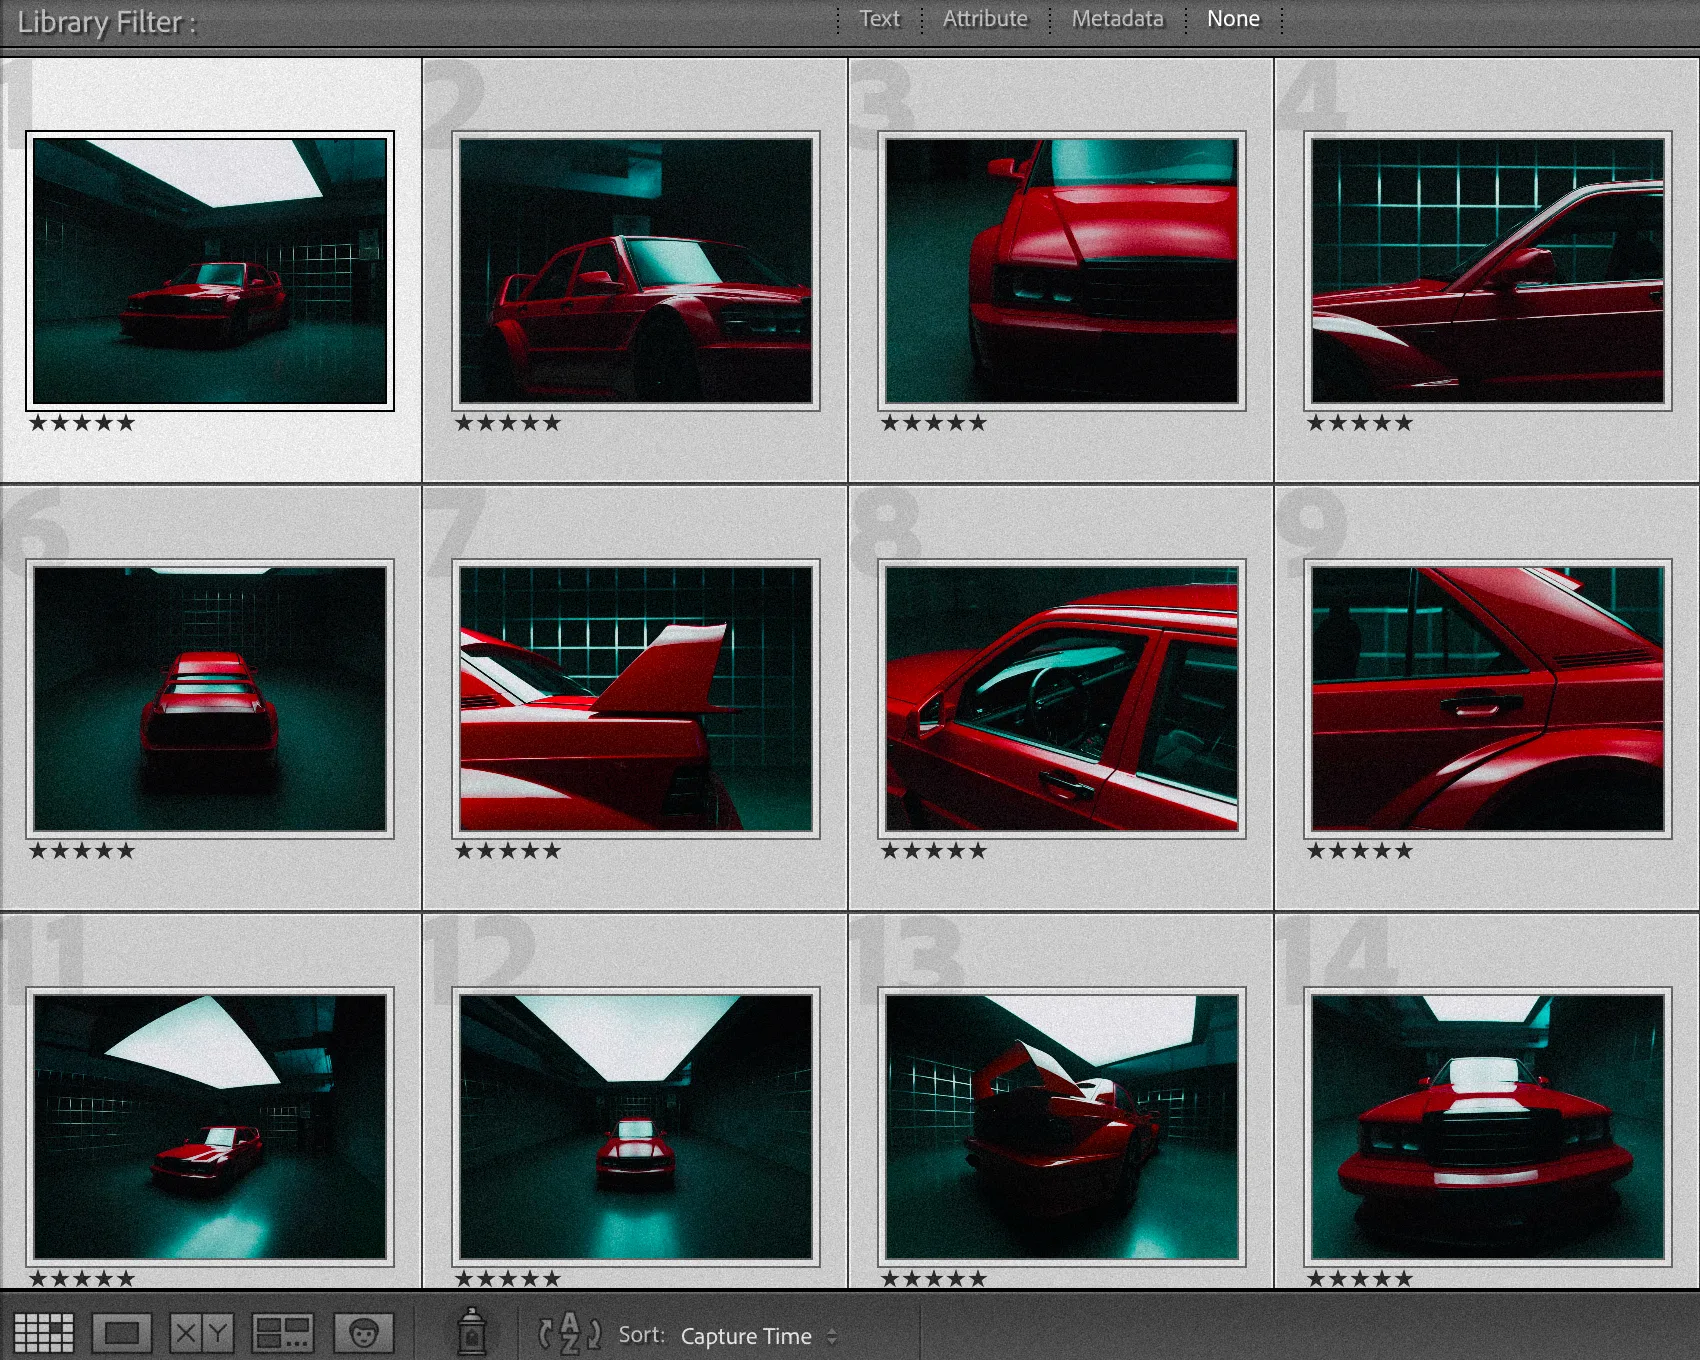The width and height of the screenshot is (1700, 1360).
Task: Open Survey view icon
Action: pyautogui.click(x=283, y=1333)
